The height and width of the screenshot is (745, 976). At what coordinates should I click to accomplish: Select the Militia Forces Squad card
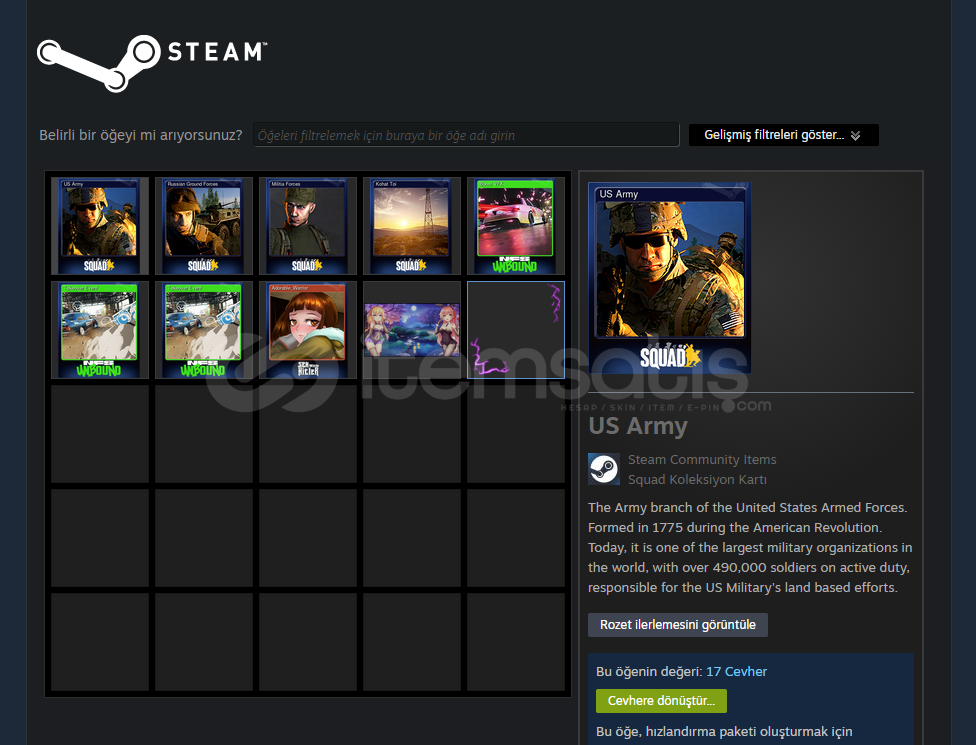coord(307,226)
